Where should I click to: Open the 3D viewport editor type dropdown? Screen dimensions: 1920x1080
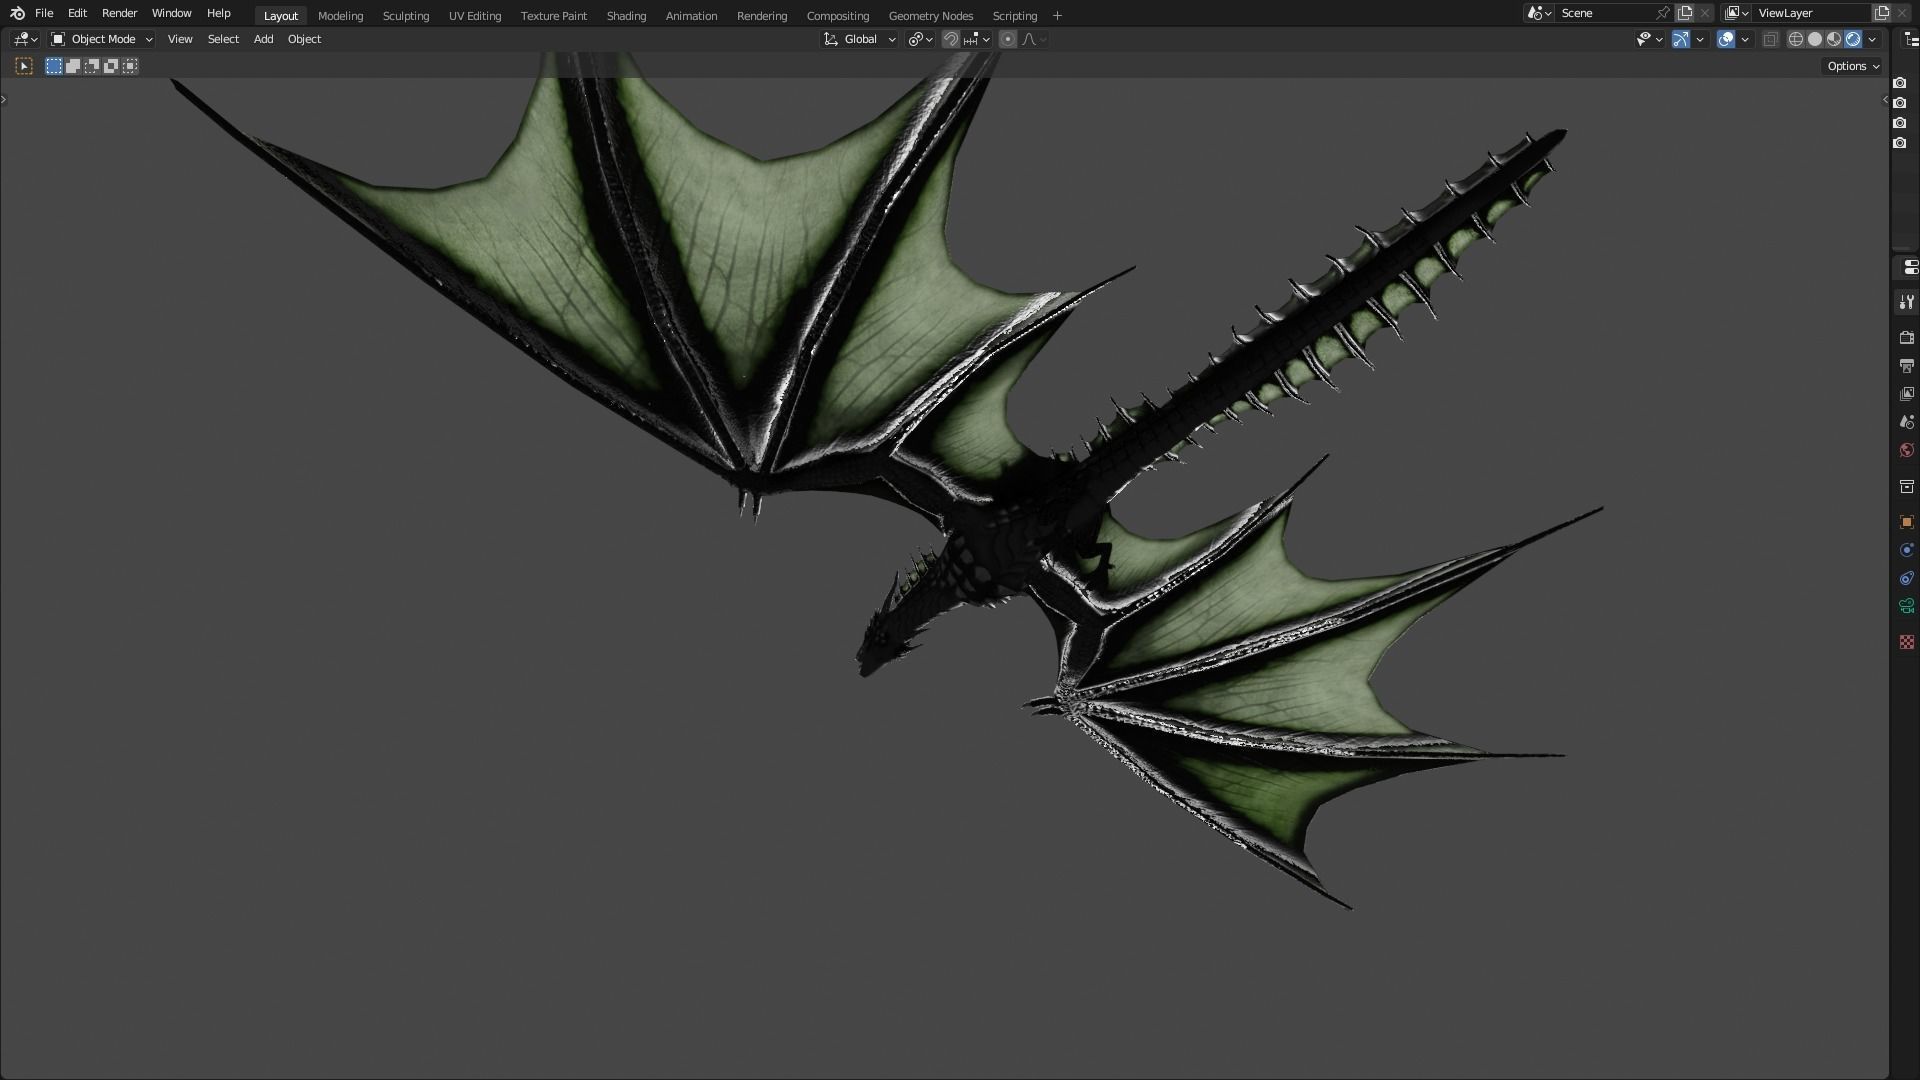pos(25,39)
